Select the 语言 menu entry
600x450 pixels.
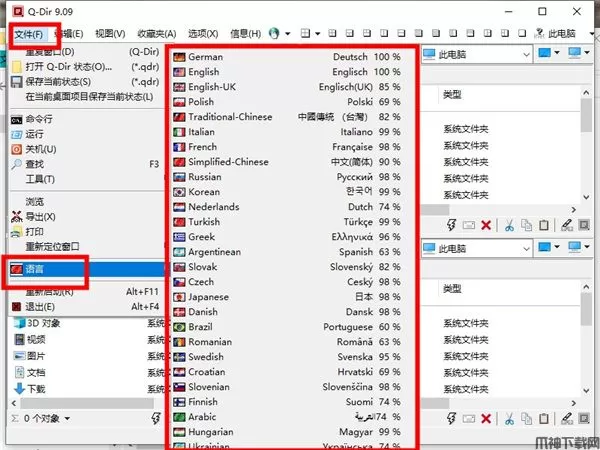pos(87,269)
